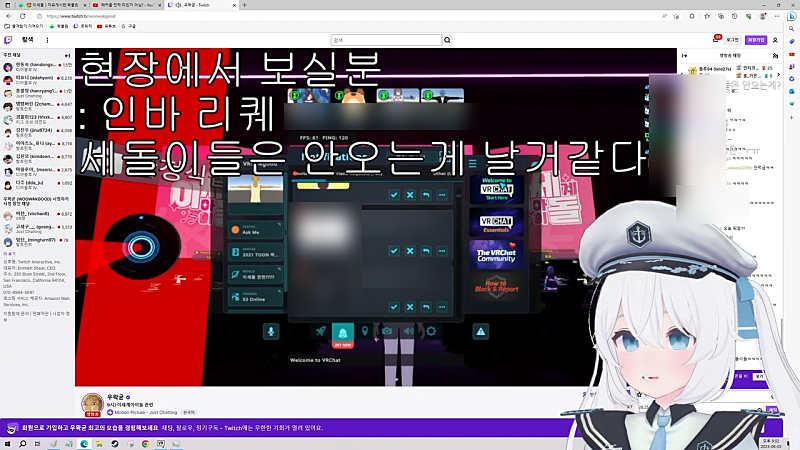Decline the first invitation with the X

point(410,195)
